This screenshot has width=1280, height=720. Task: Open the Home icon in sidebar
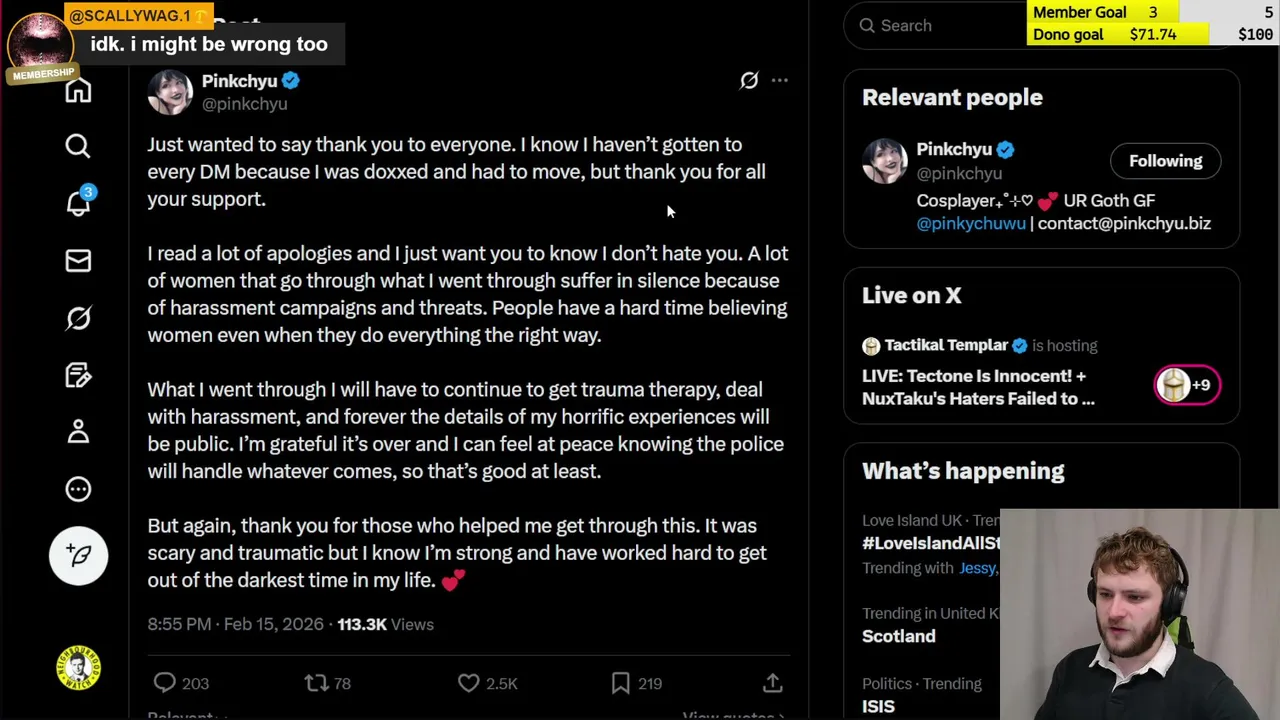click(x=78, y=91)
